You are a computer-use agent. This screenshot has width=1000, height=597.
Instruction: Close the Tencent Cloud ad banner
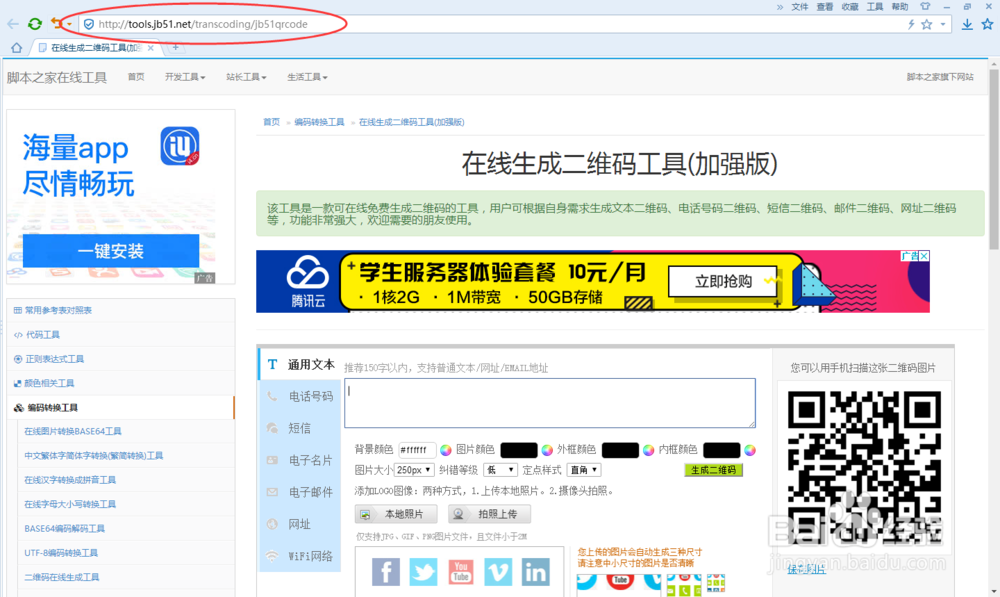click(924, 256)
